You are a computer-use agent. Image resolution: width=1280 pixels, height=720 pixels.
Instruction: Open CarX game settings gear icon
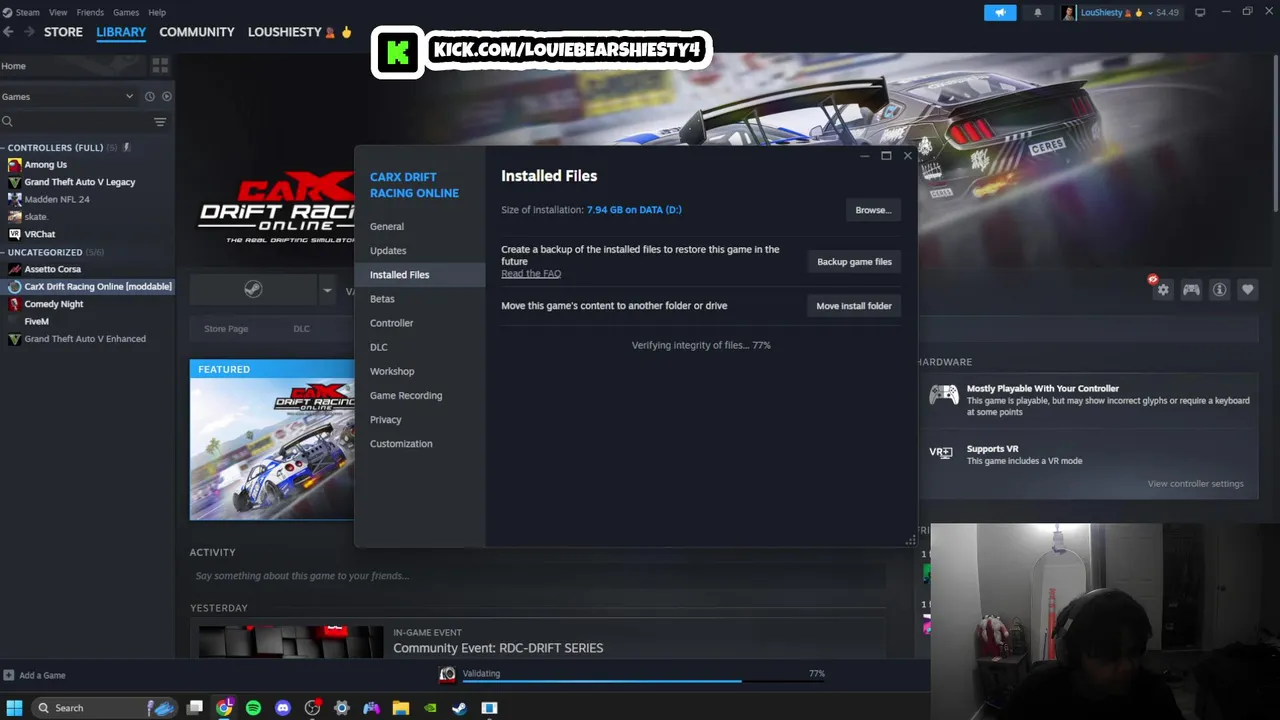click(x=1163, y=290)
